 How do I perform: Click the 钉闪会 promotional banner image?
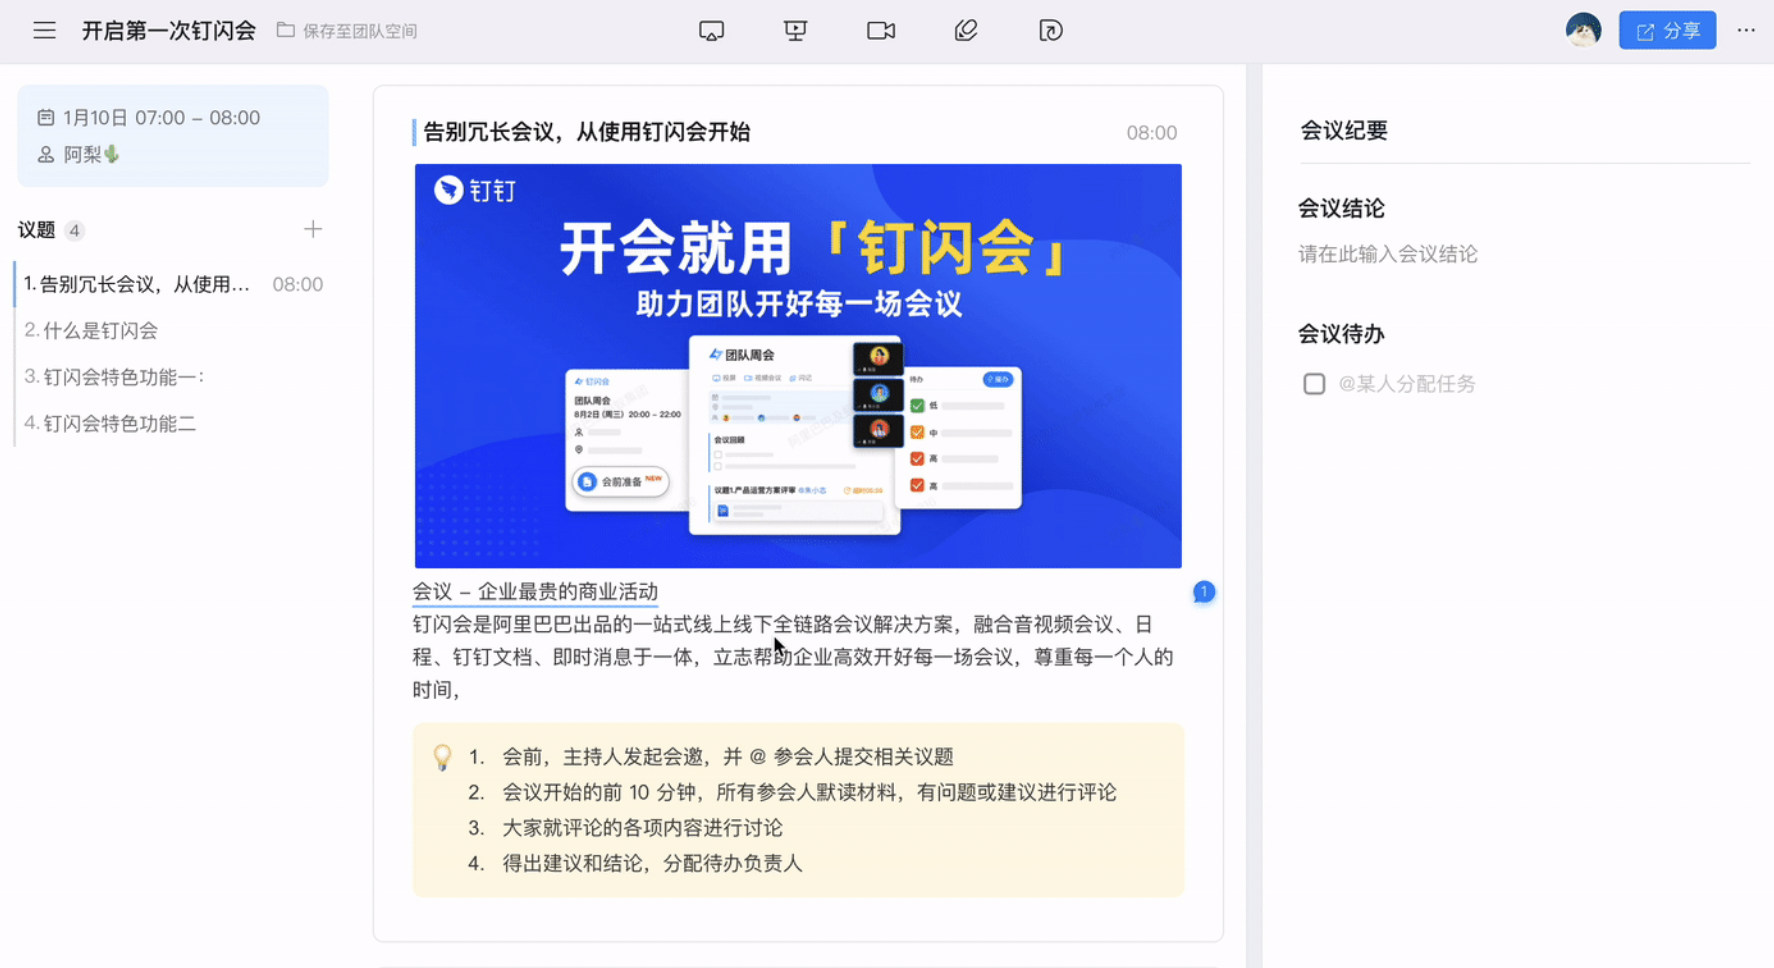[798, 366]
